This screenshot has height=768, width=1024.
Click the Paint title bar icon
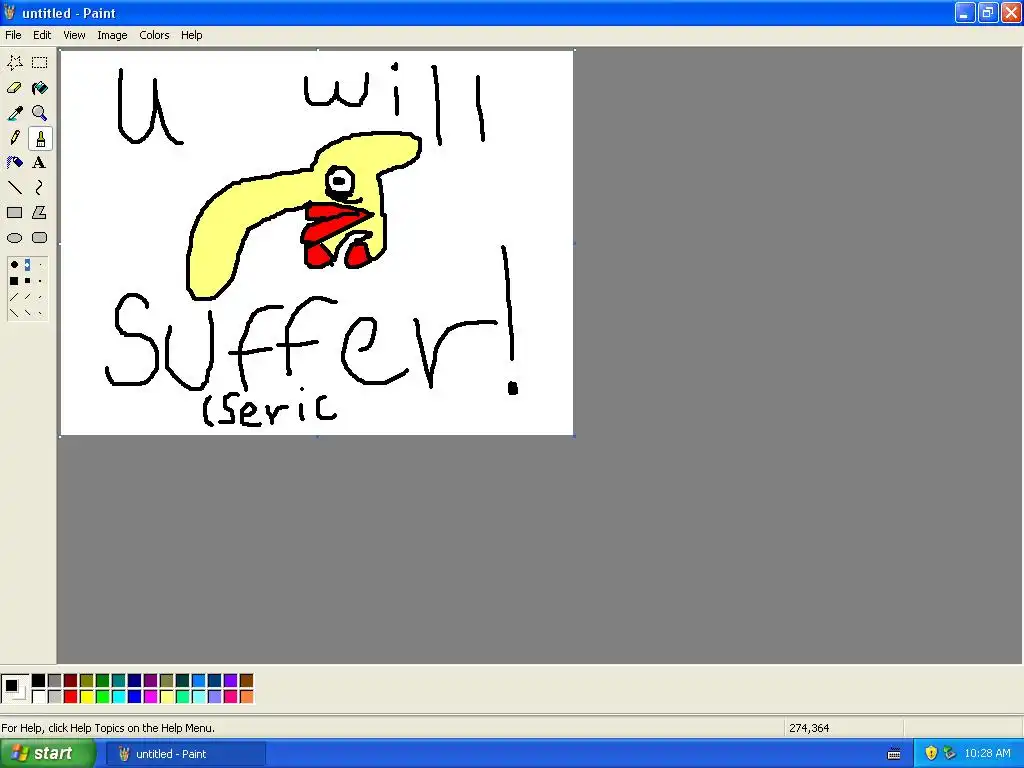[9, 12]
